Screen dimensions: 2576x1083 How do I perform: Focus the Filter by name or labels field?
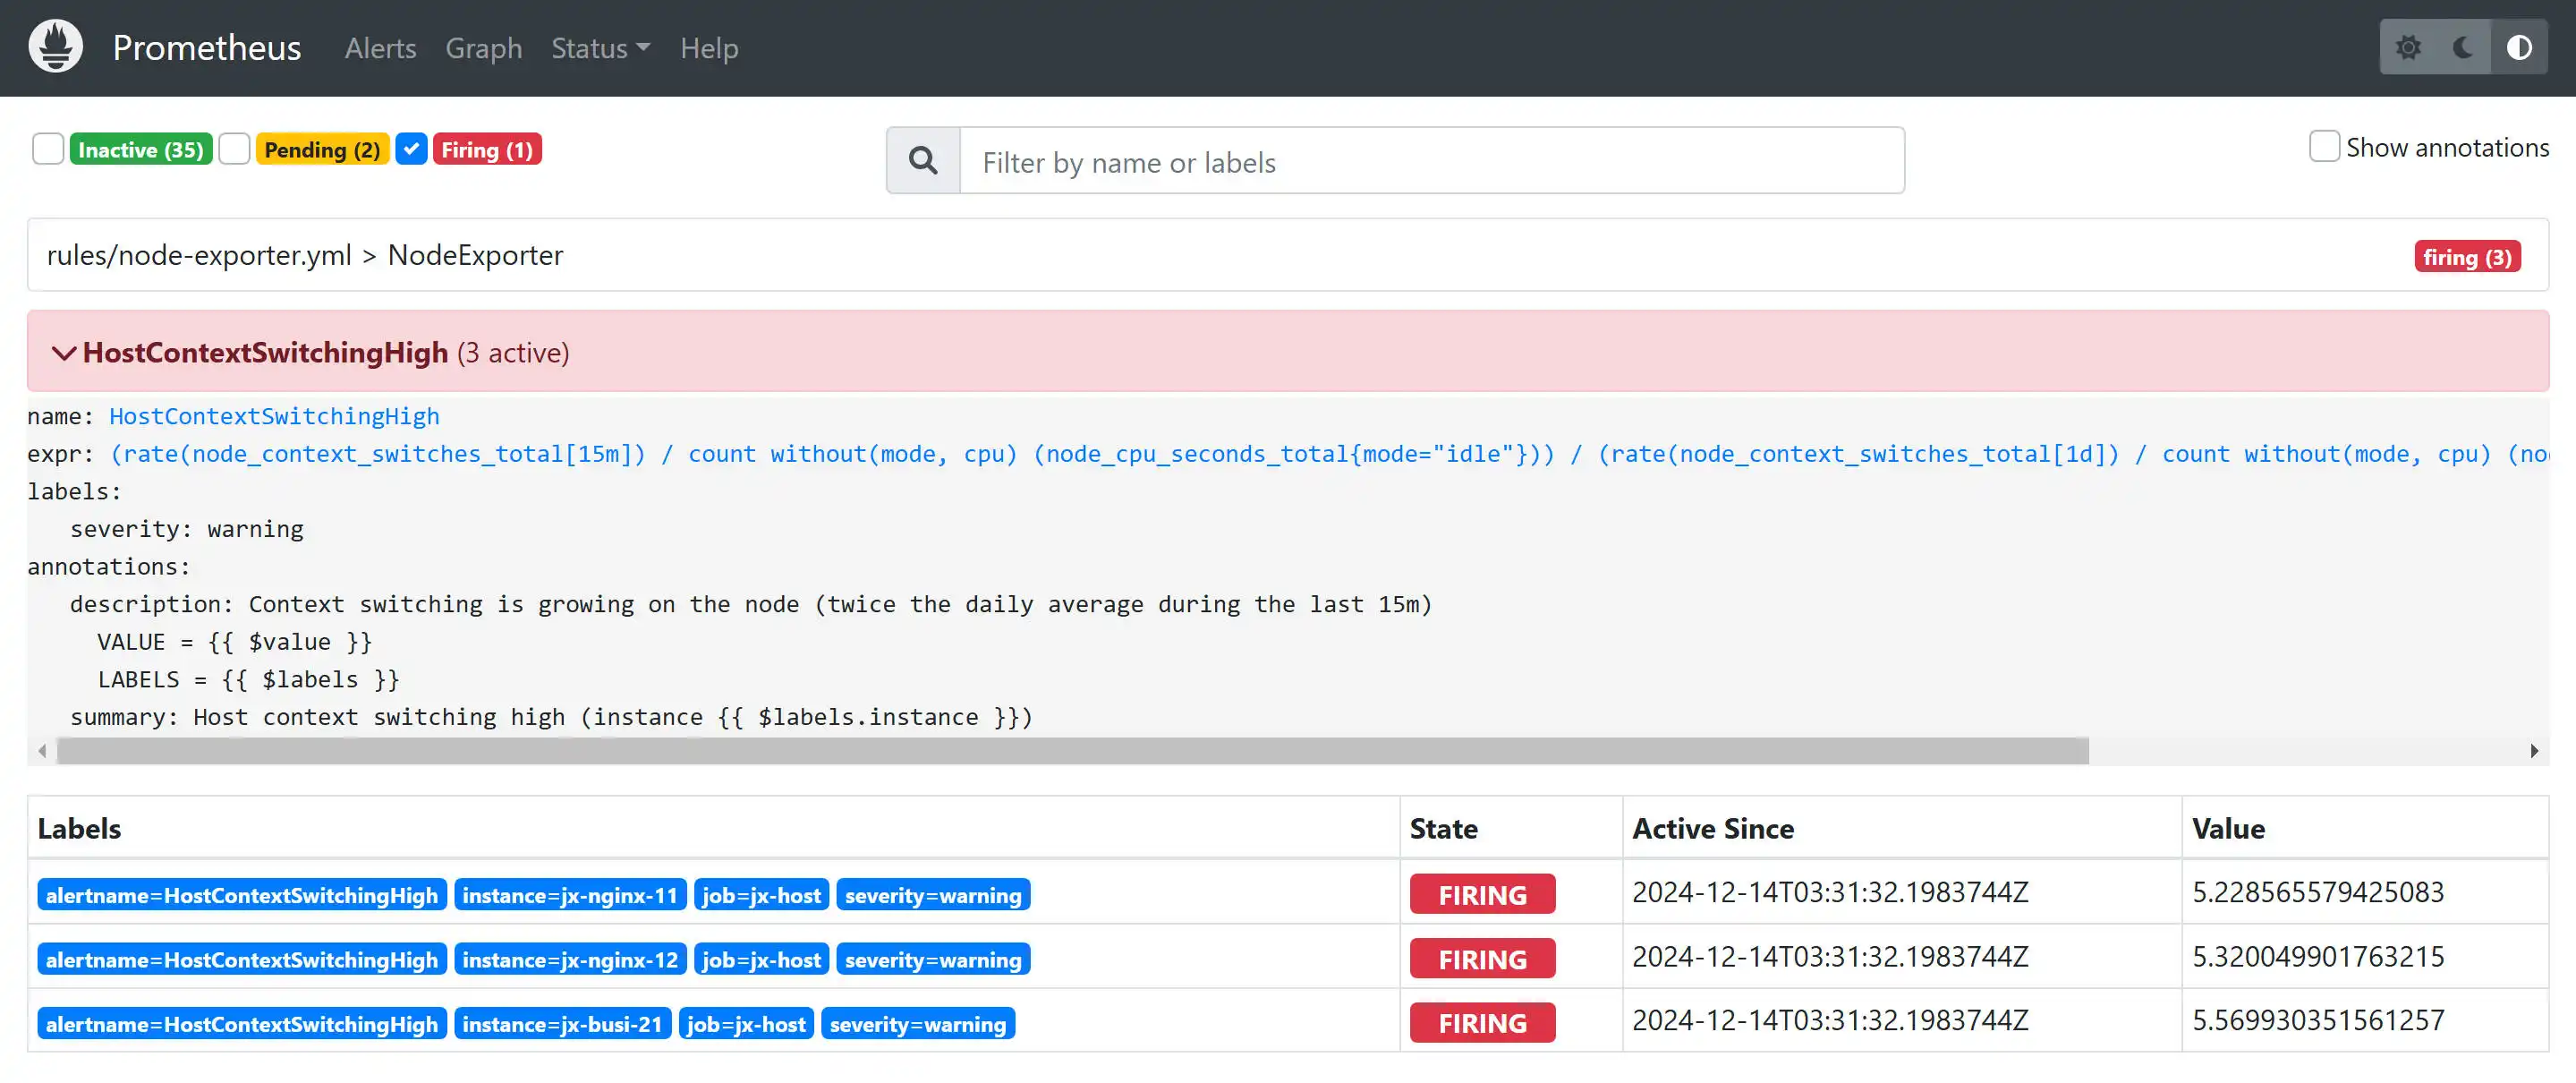click(1432, 161)
